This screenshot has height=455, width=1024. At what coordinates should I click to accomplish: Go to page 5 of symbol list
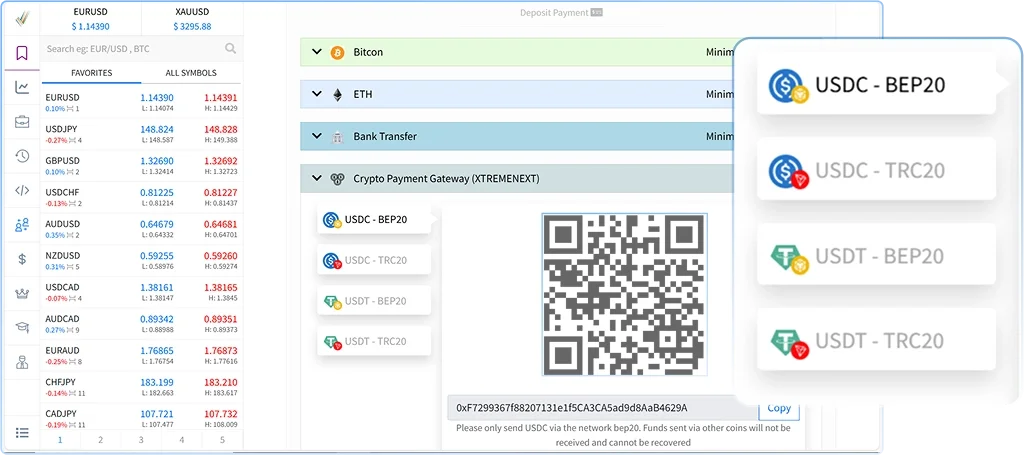(x=222, y=440)
